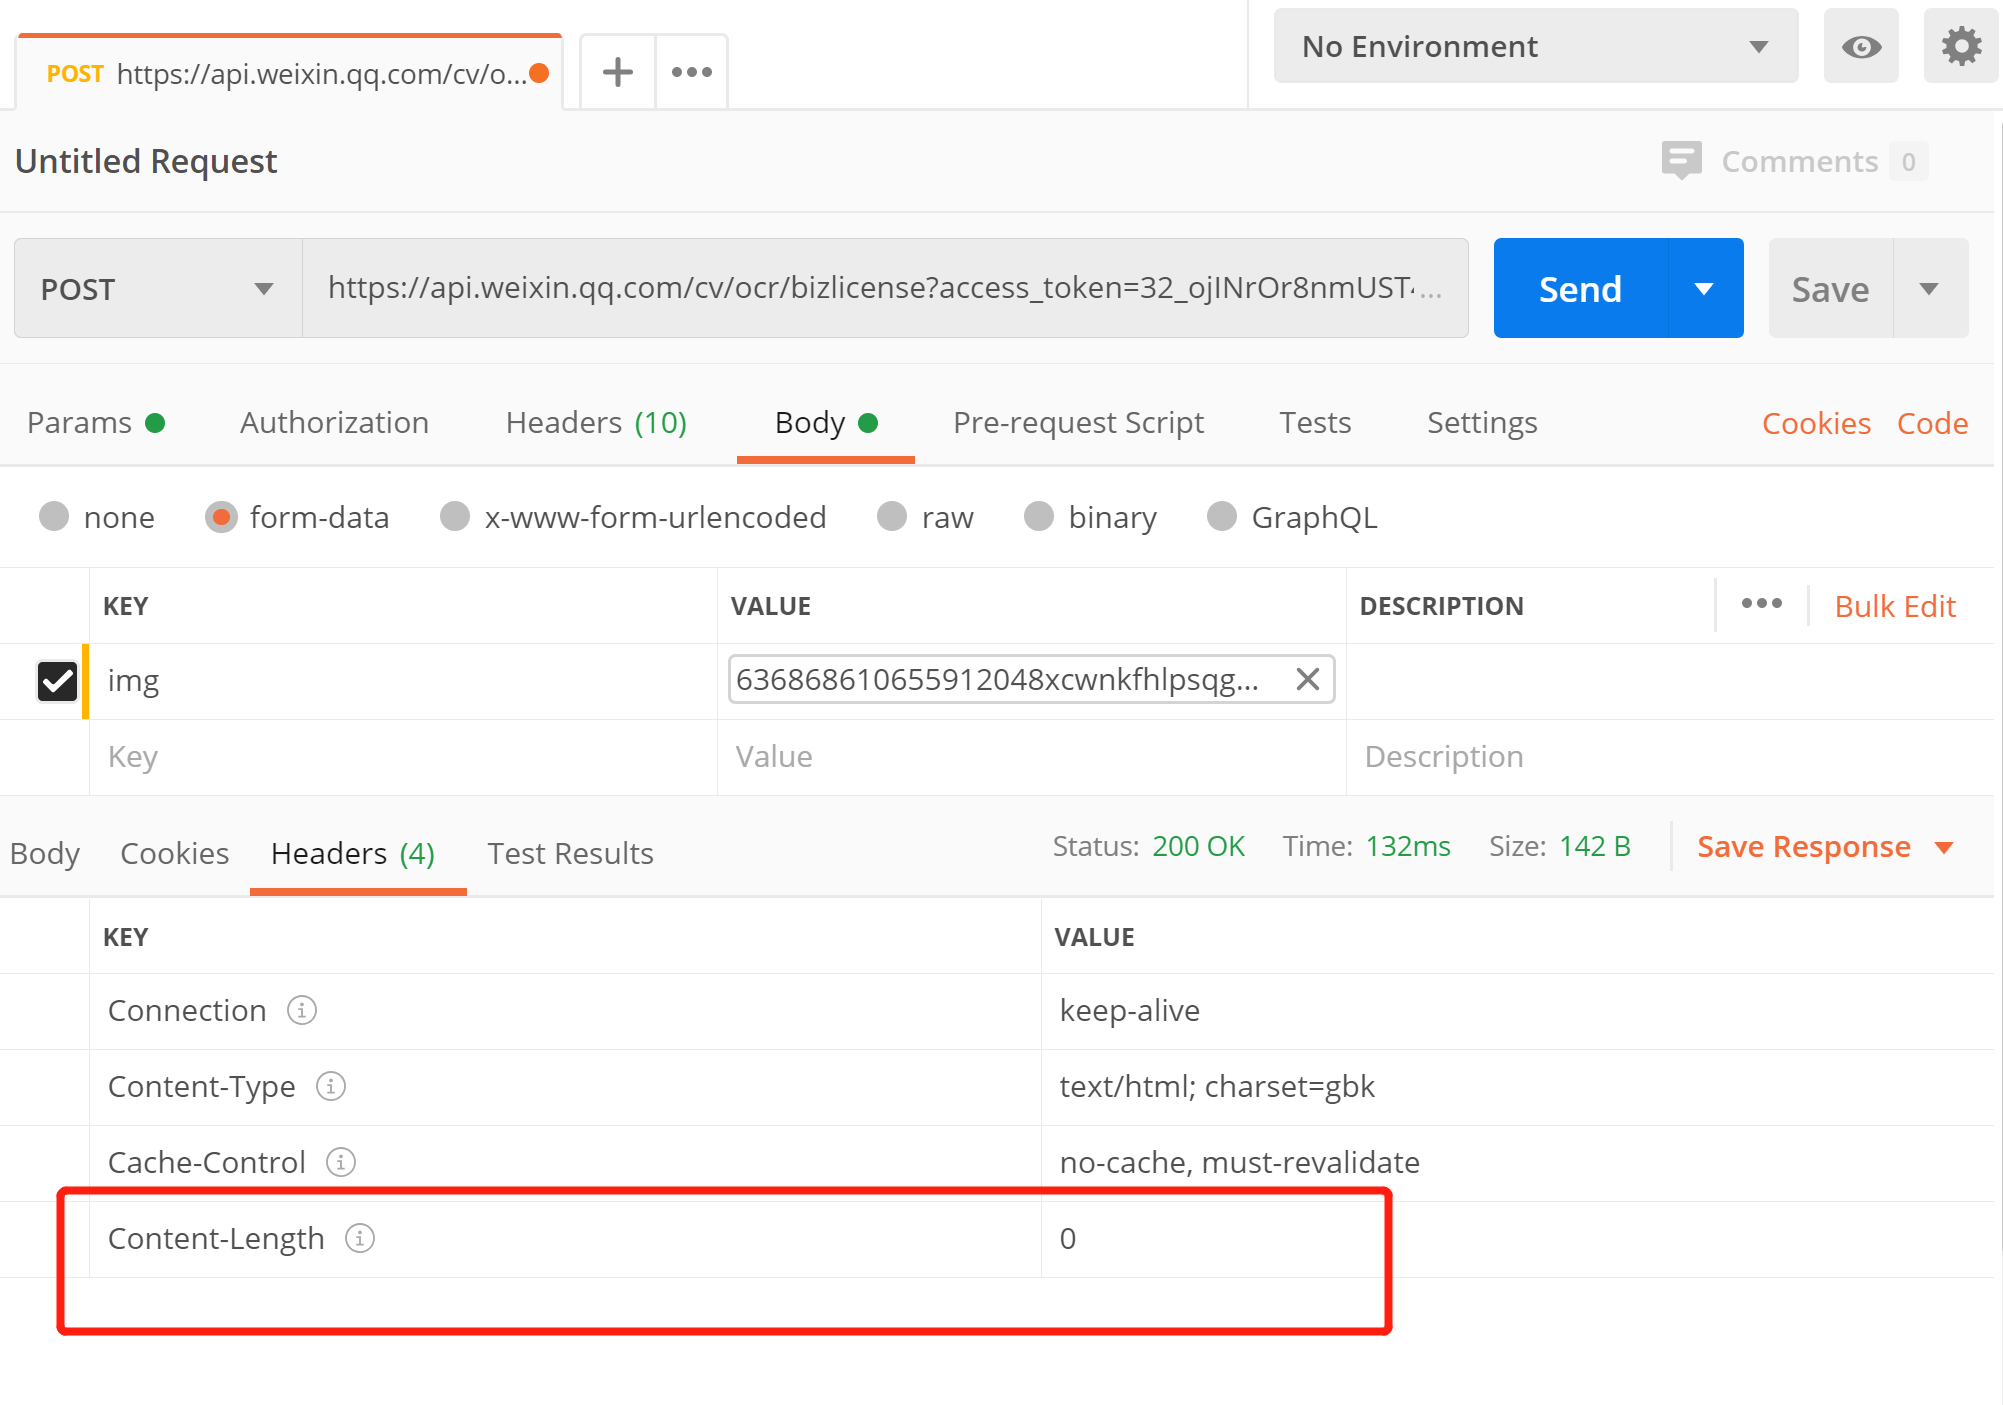Select the binary body radio button
This screenshot has width=2003, height=1405.
click(1039, 517)
